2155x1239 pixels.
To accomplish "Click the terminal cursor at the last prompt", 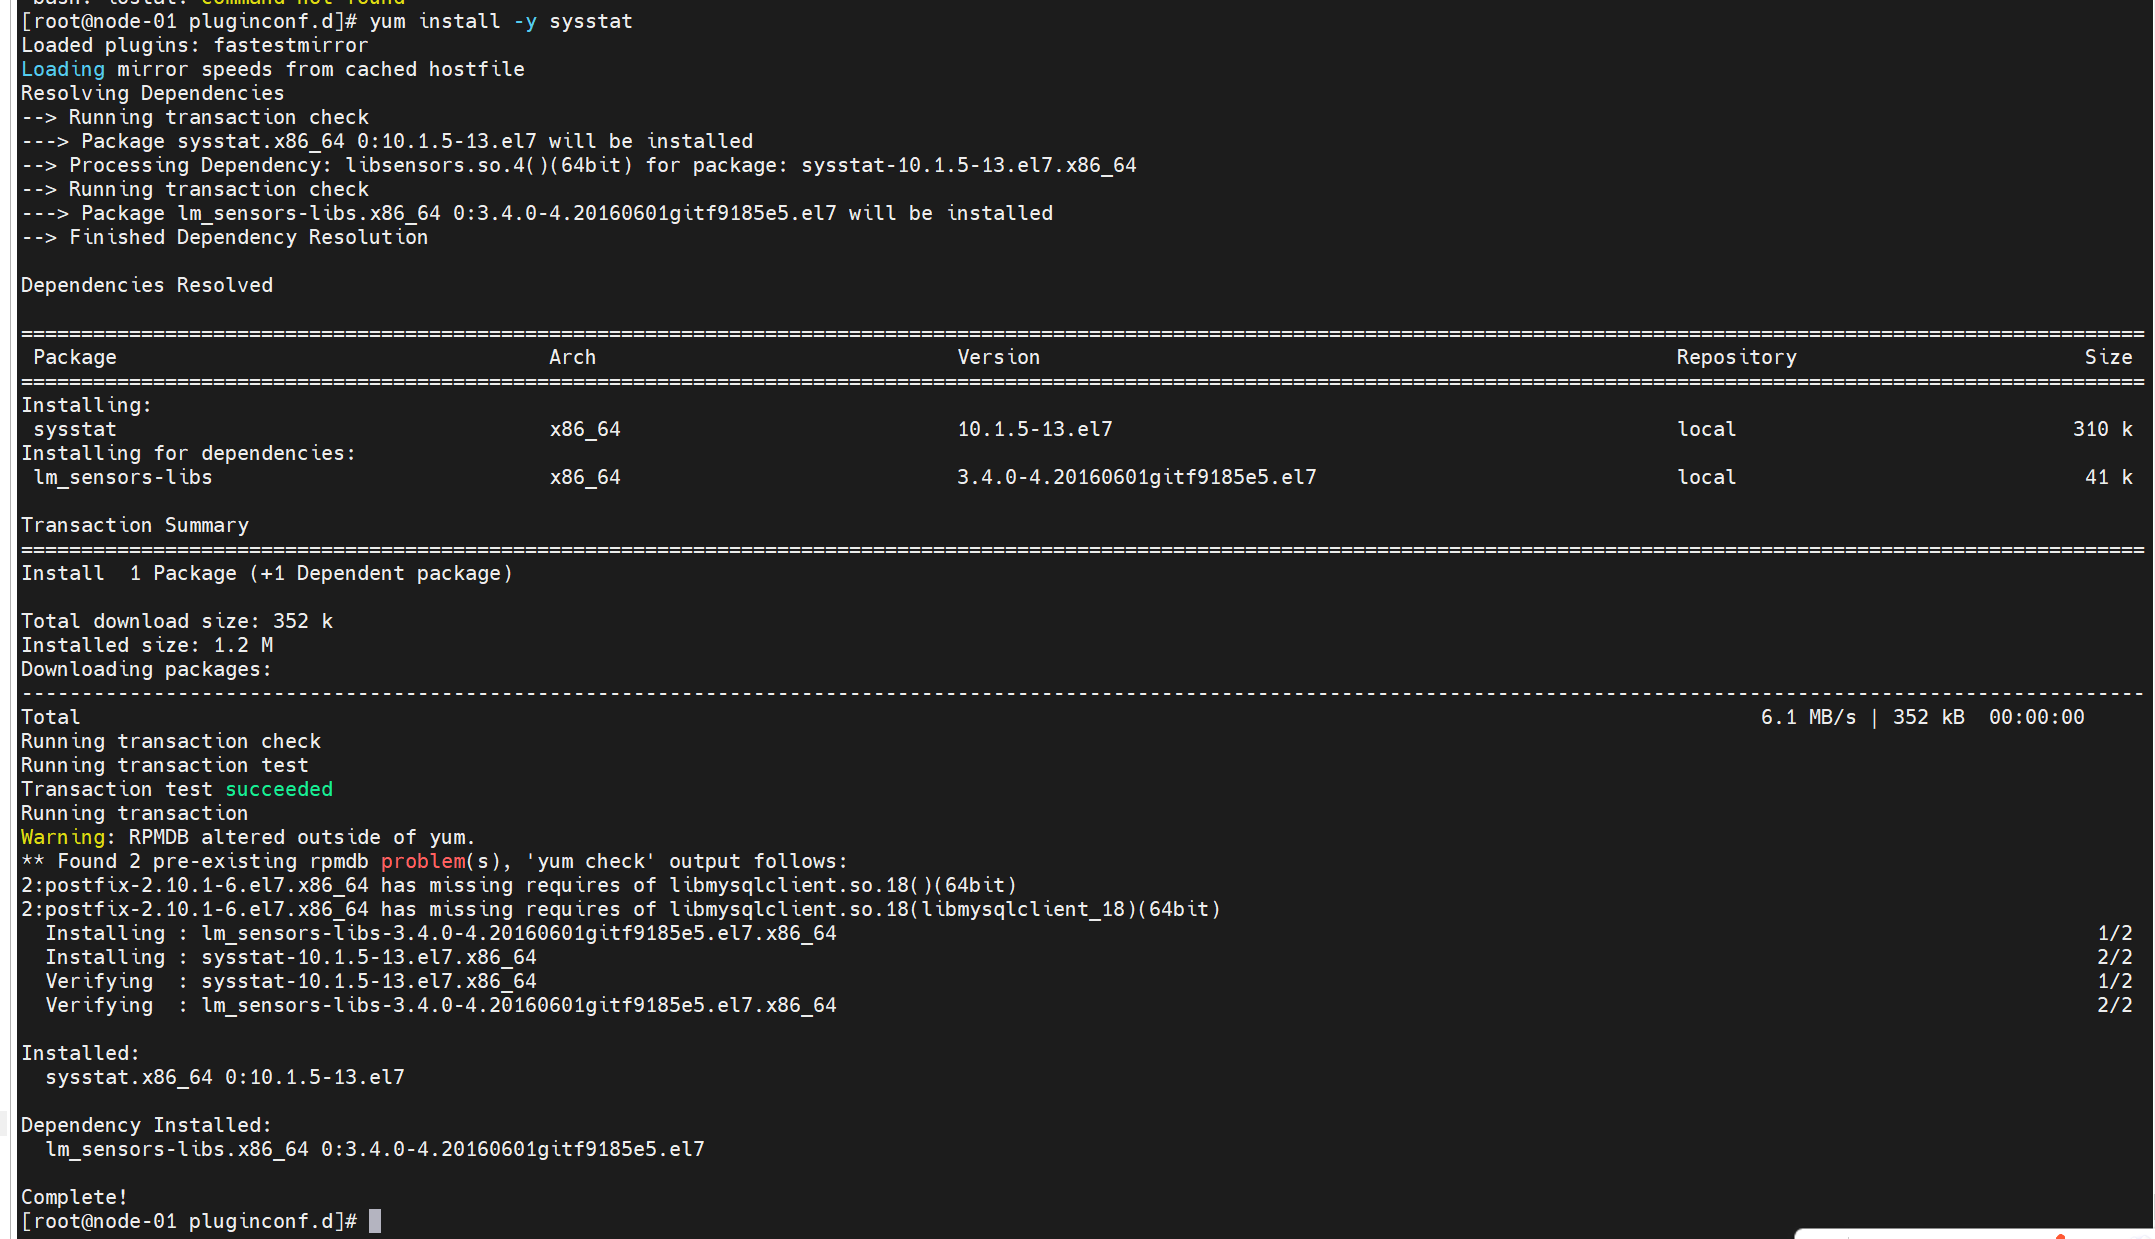I will point(375,1221).
